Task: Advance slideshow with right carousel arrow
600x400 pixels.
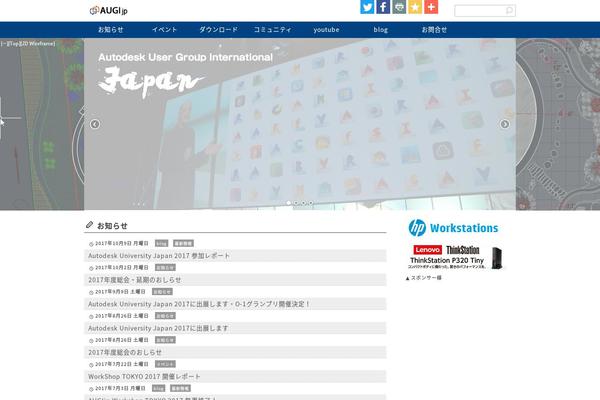Action: click(x=505, y=124)
